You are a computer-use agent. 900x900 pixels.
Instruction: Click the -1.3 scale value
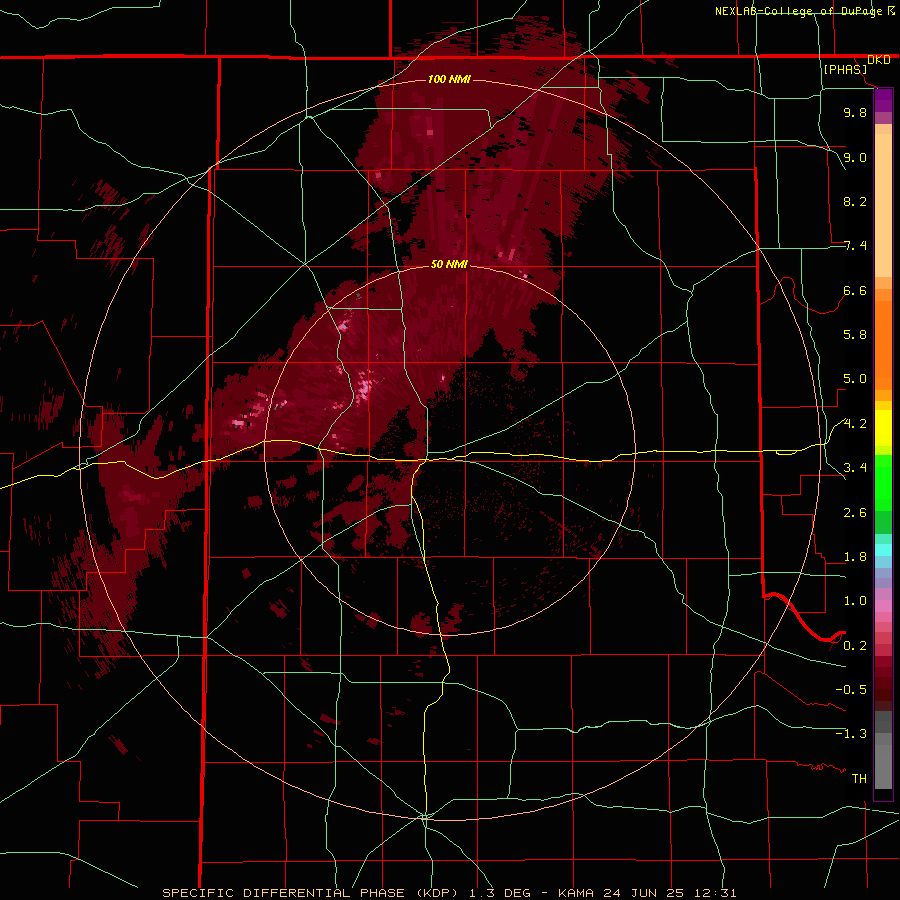tap(851, 734)
